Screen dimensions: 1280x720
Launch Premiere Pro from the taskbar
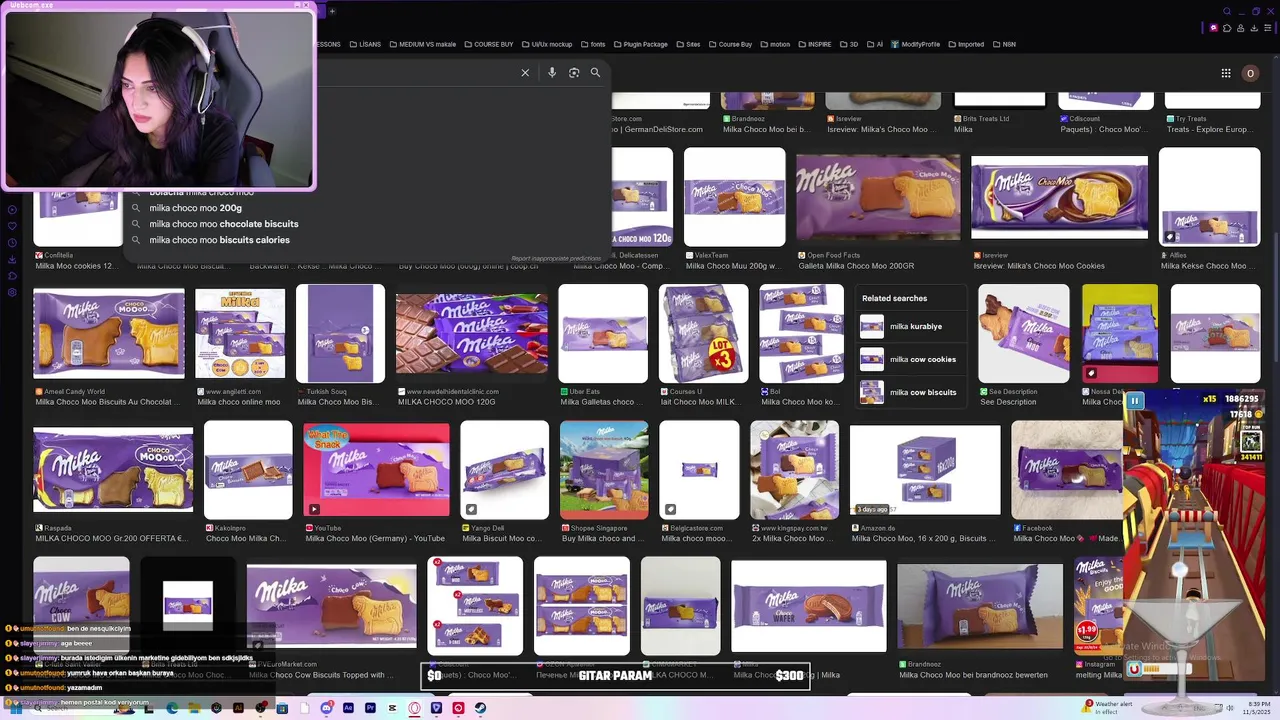point(370,708)
